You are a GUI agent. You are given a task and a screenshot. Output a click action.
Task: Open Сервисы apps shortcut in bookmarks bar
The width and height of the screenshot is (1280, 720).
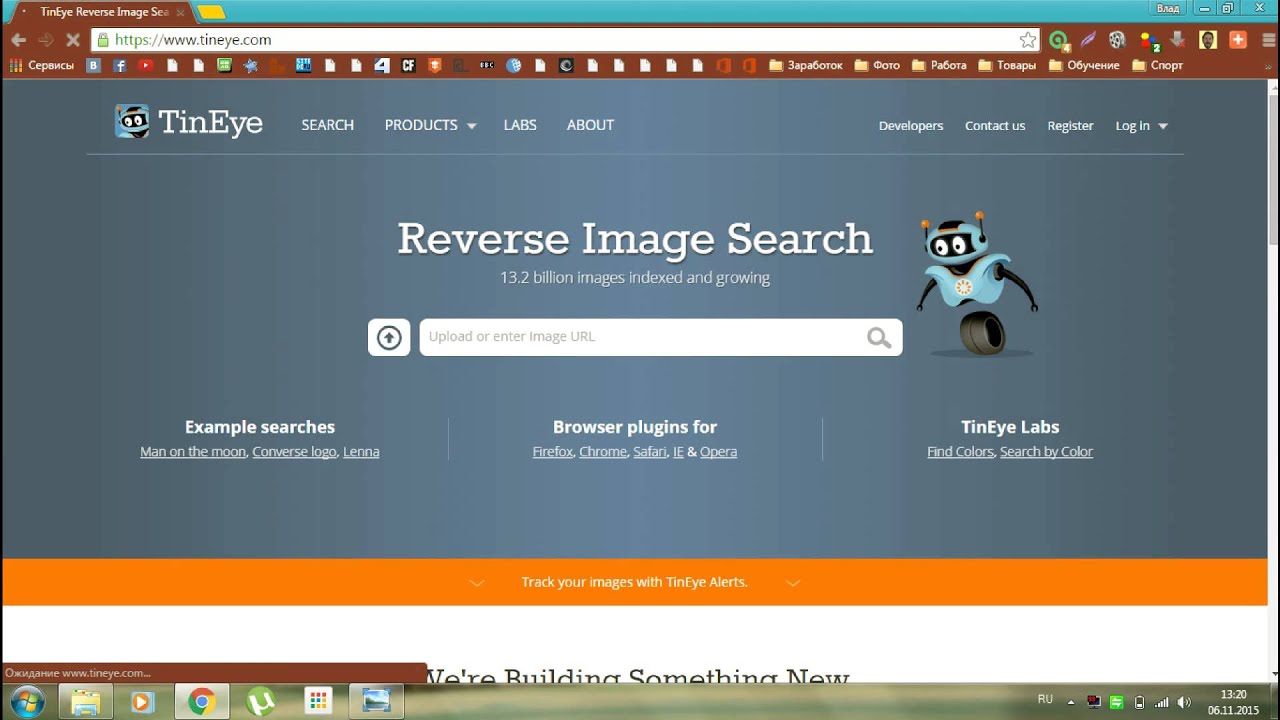(42, 66)
